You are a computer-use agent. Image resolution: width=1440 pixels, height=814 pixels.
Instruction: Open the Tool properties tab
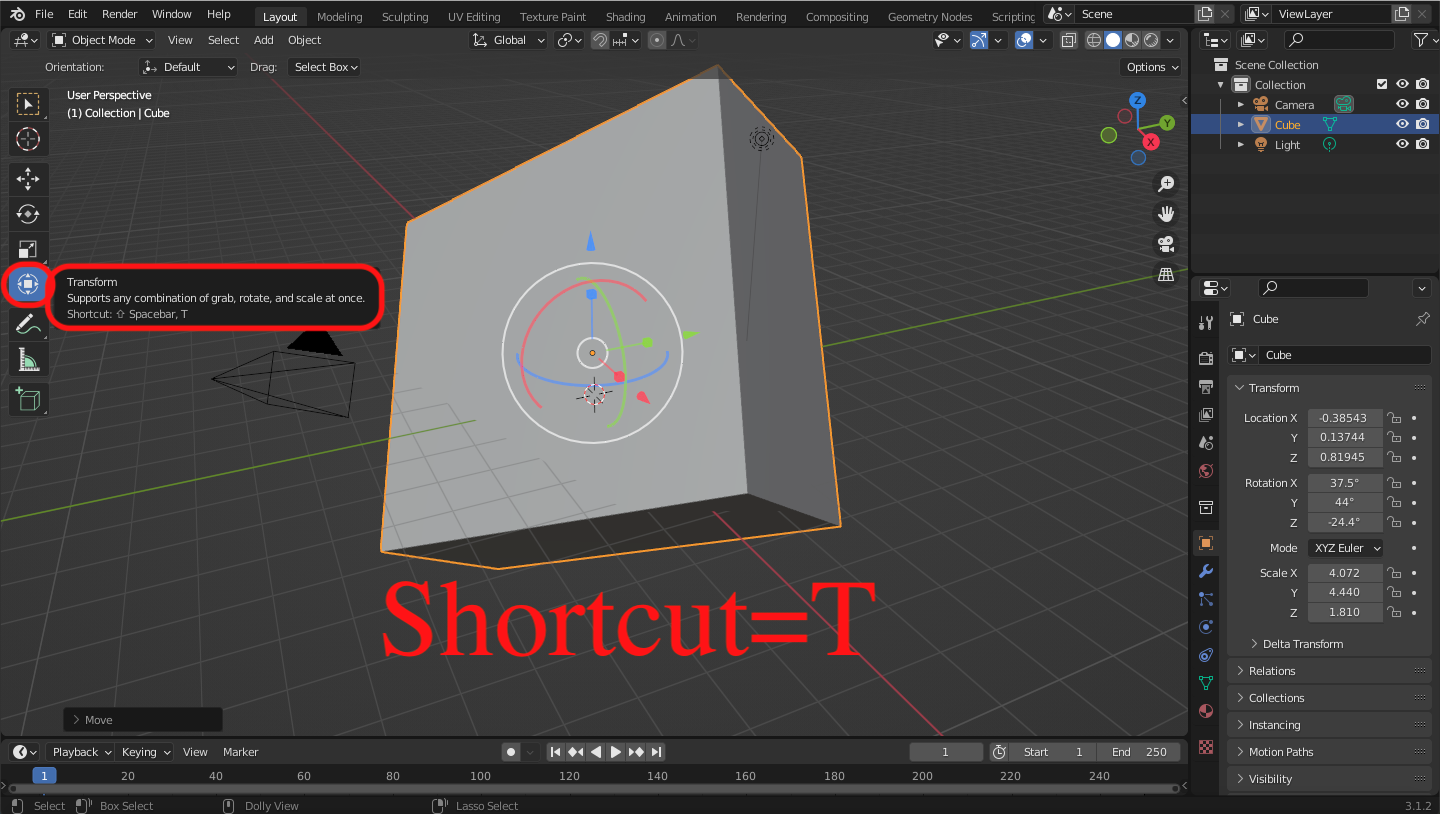point(1206,322)
